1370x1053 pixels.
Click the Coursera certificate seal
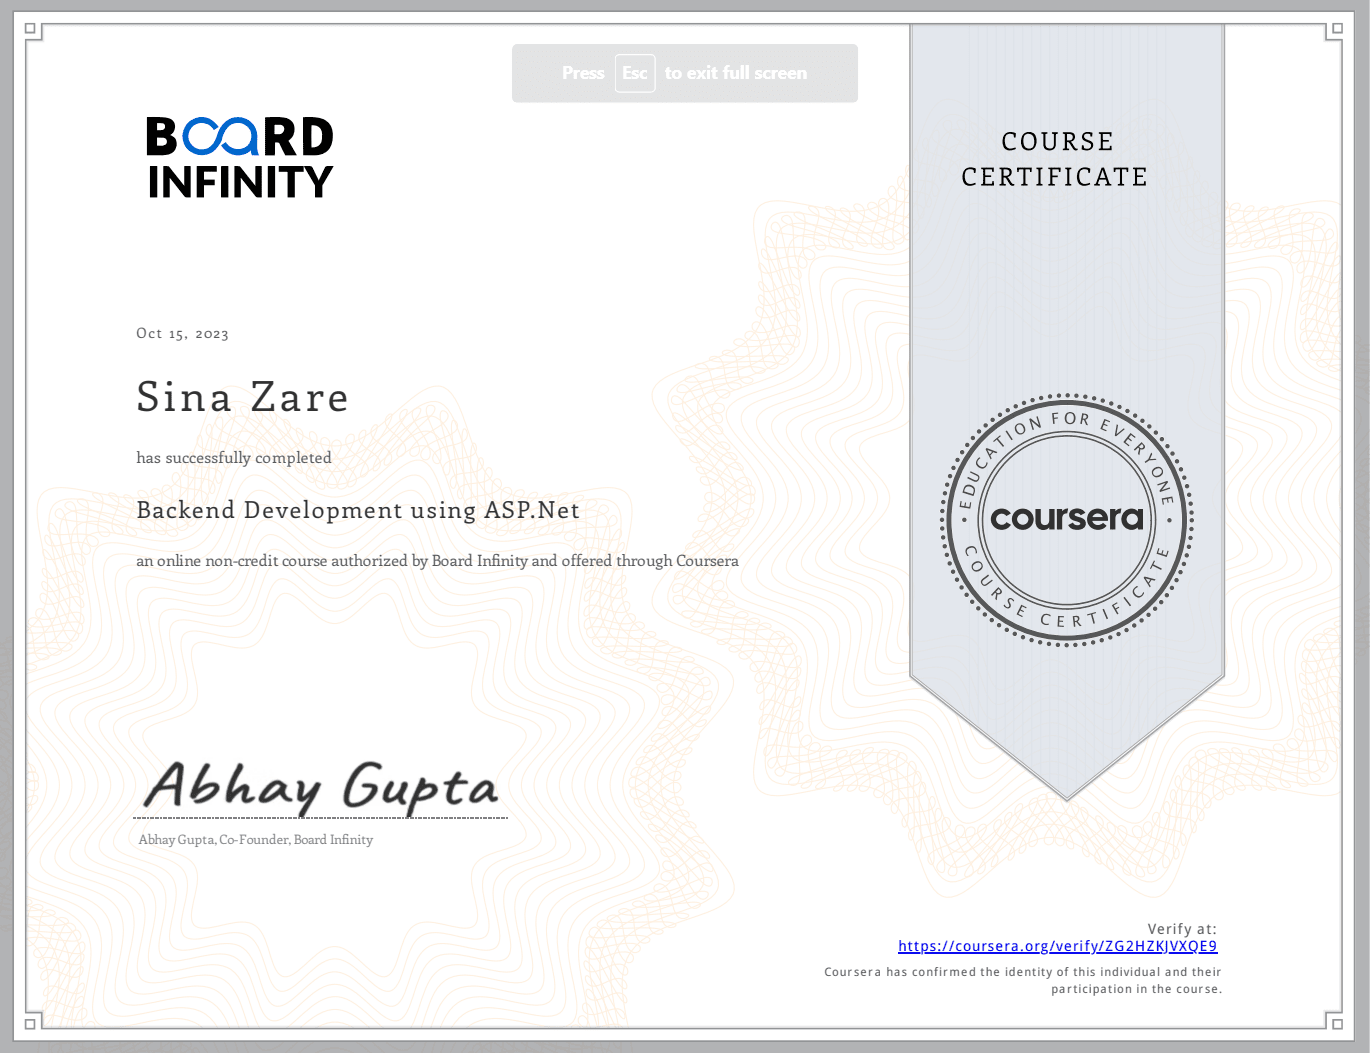pyautogui.click(x=1067, y=520)
